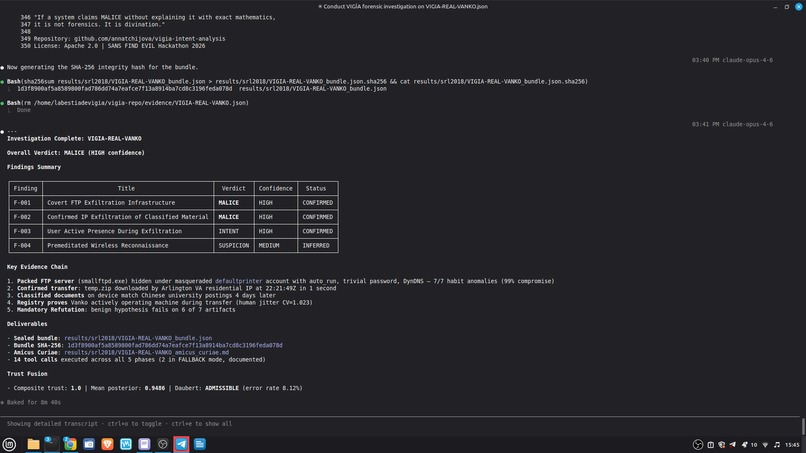Click the Bash sha256sum command line
Screen dimensions: 806x453
pyautogui.click(x=297, y=81)
